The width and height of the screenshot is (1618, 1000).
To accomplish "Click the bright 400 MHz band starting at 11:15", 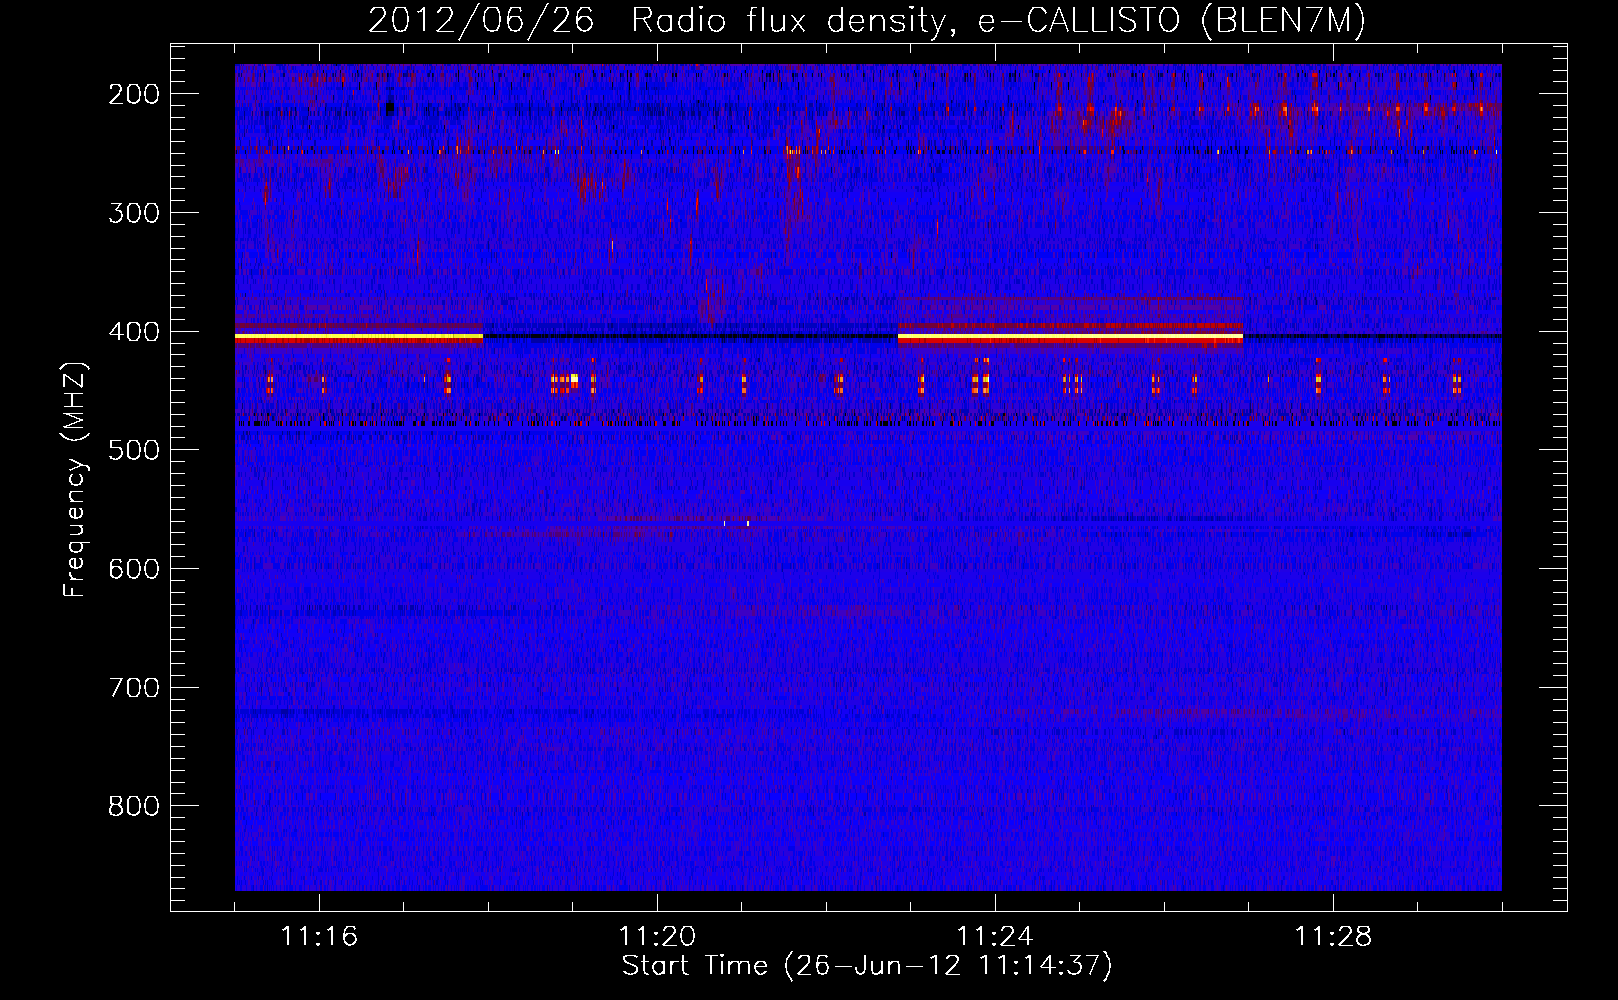I will pos(359,338).
